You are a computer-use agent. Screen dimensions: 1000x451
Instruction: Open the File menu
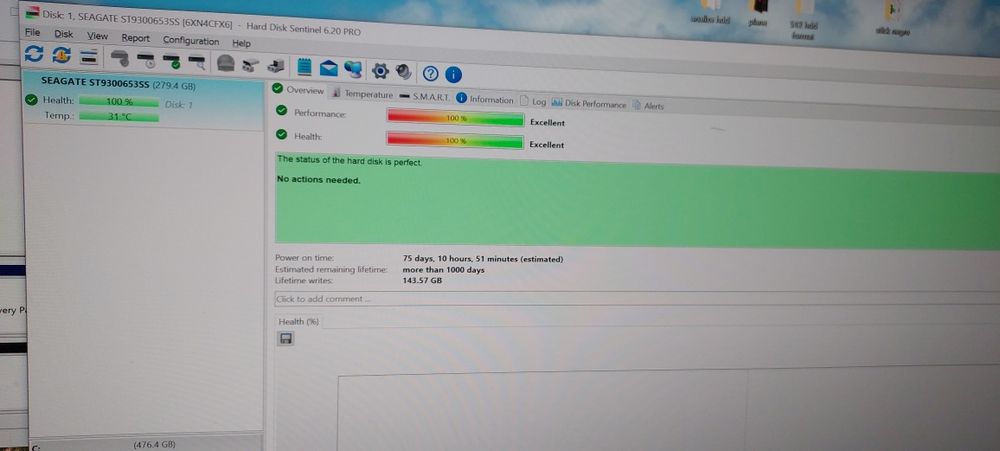coord(32,32)
